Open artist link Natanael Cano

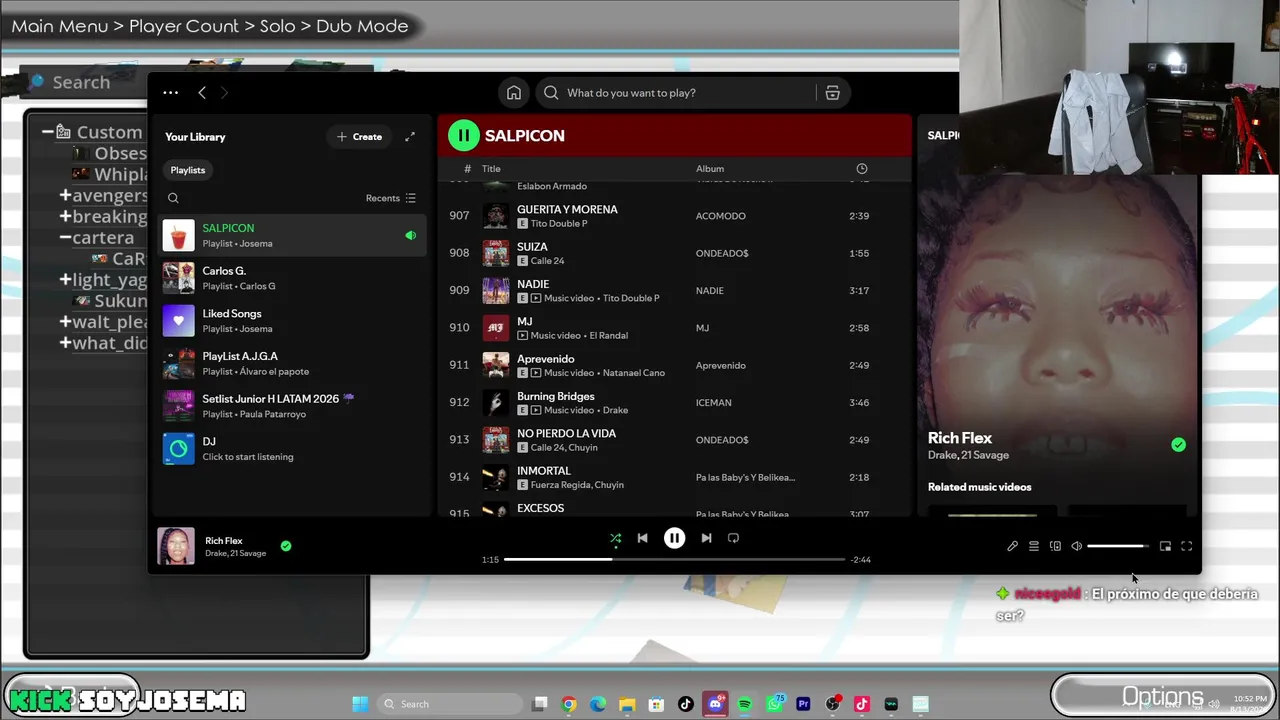(633, 373)
